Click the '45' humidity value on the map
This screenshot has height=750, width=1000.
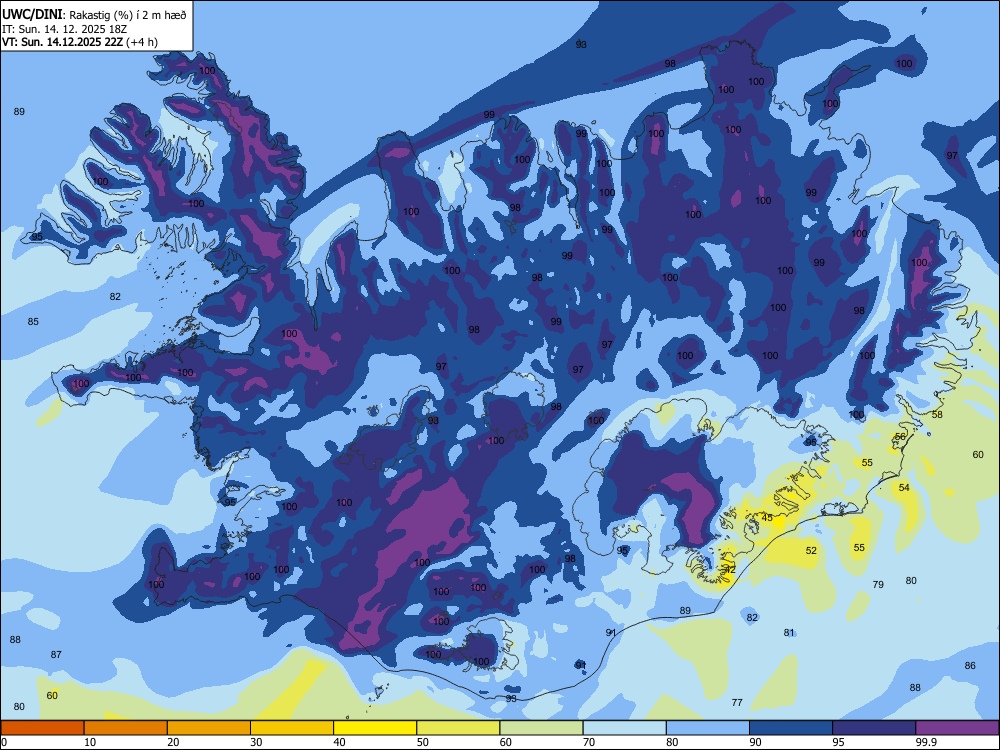[767, 518]
